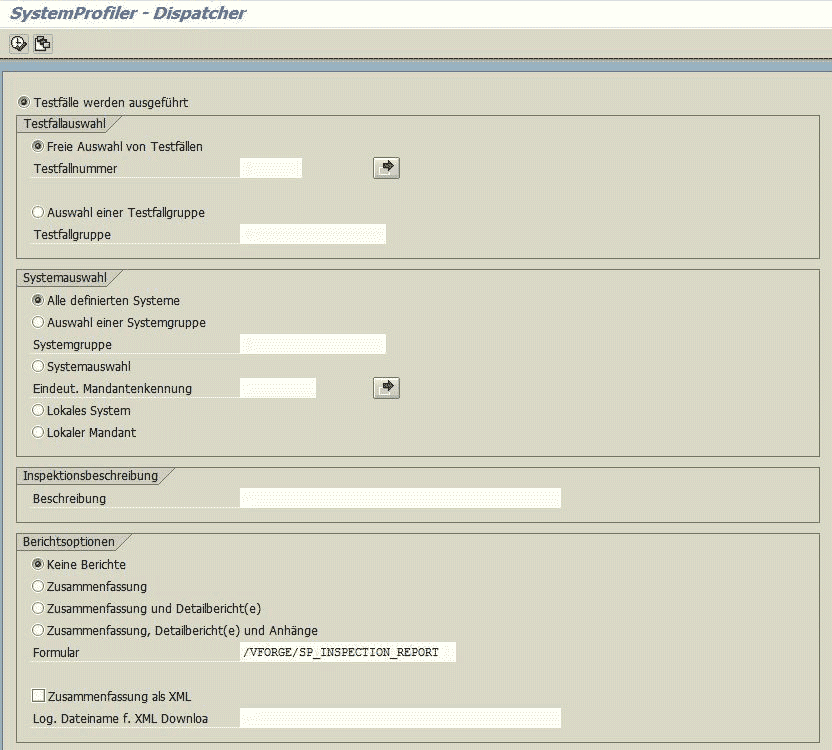Select 'Keine Berichte' report option
The height and width of the screenshot is (750, 832).
click(x=38, y=564)
